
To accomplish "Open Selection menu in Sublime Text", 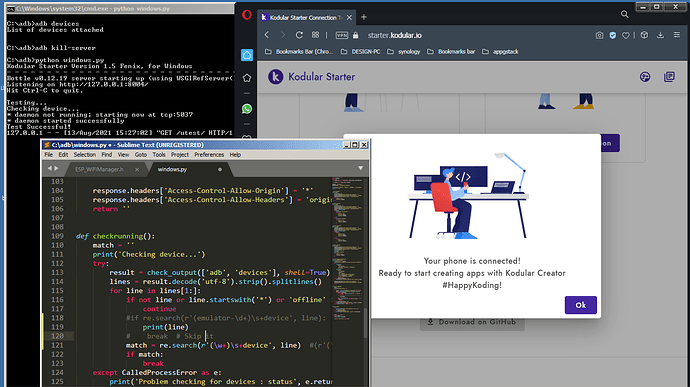I will 84,155.
